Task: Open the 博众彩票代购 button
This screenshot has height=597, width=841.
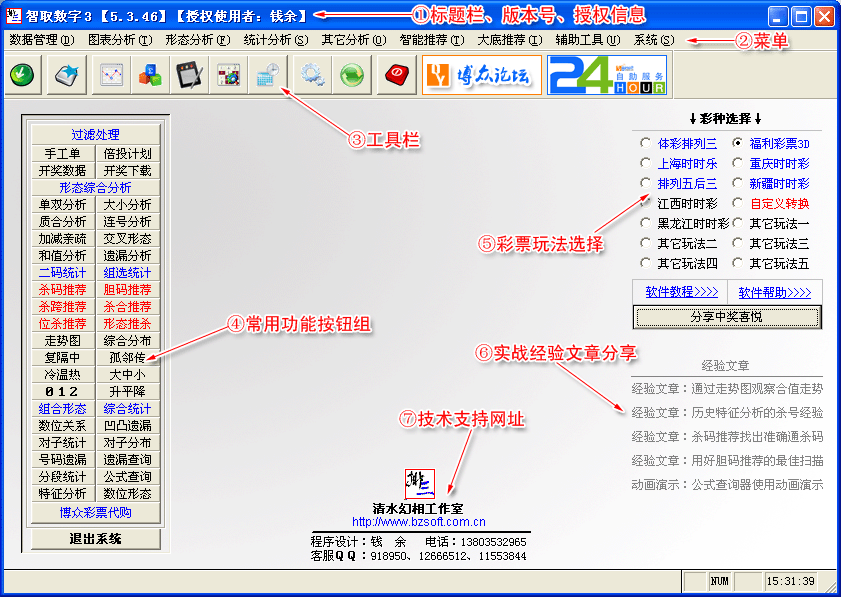Action: (95, 512)
